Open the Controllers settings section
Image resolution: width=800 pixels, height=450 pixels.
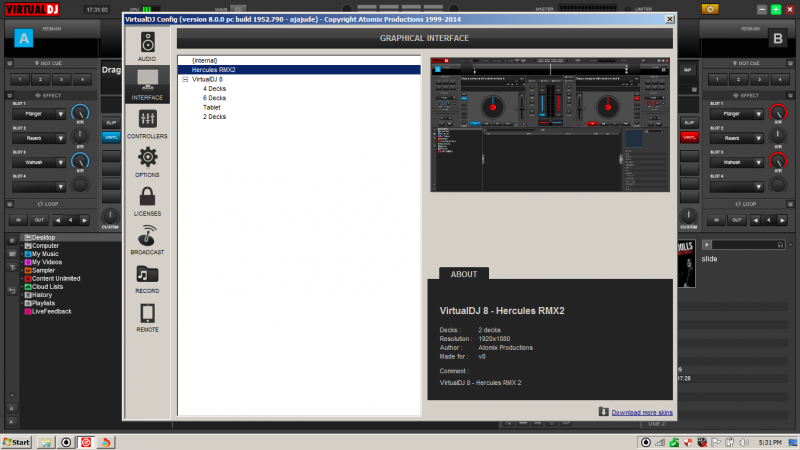point(147,123)
